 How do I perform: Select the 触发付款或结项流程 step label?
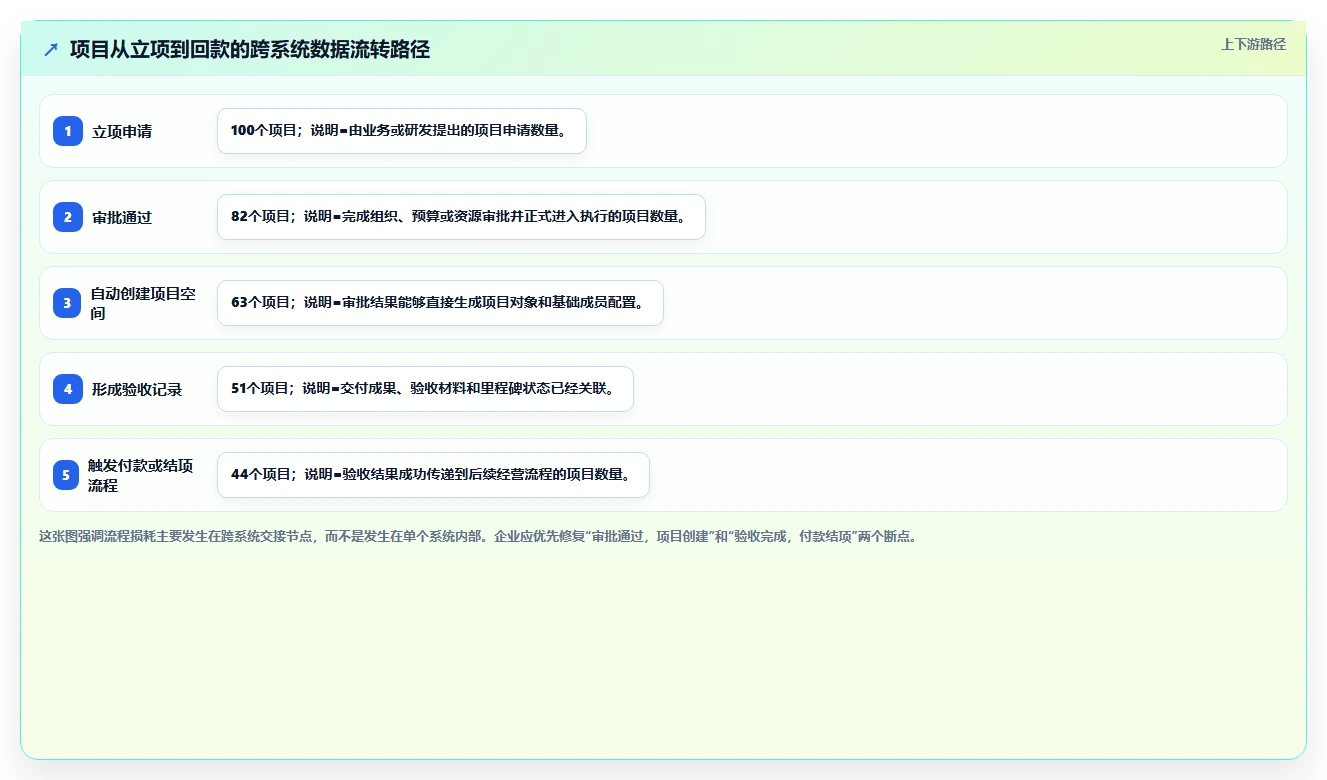tap(141, 475)
